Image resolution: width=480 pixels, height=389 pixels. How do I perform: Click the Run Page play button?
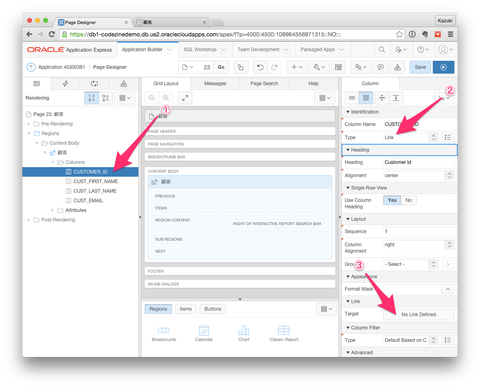[x=443, y=67]
